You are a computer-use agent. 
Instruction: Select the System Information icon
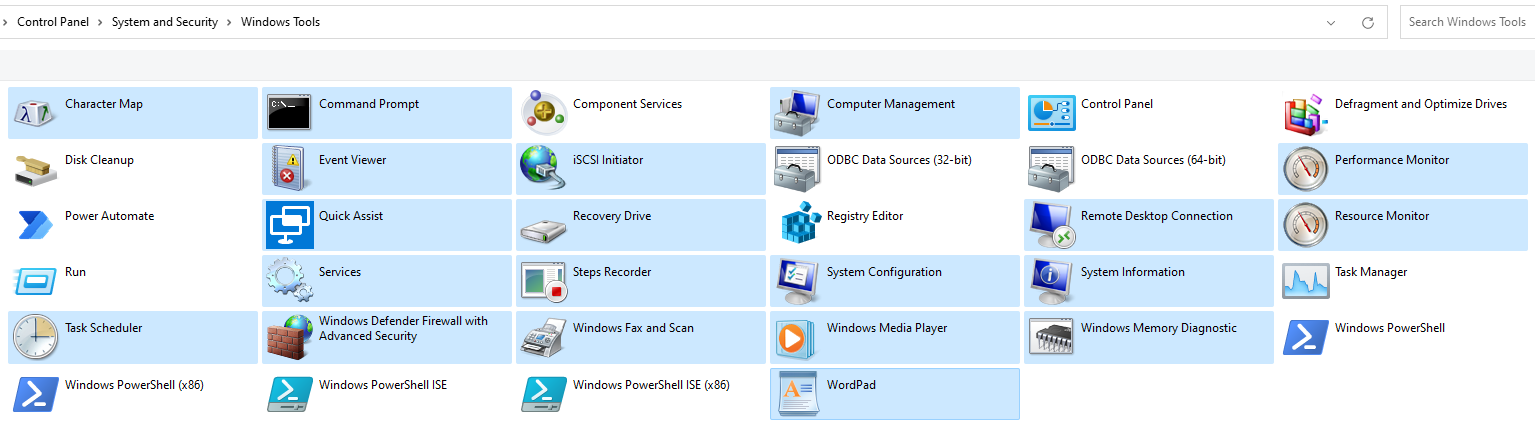[x=1051, y=281]
